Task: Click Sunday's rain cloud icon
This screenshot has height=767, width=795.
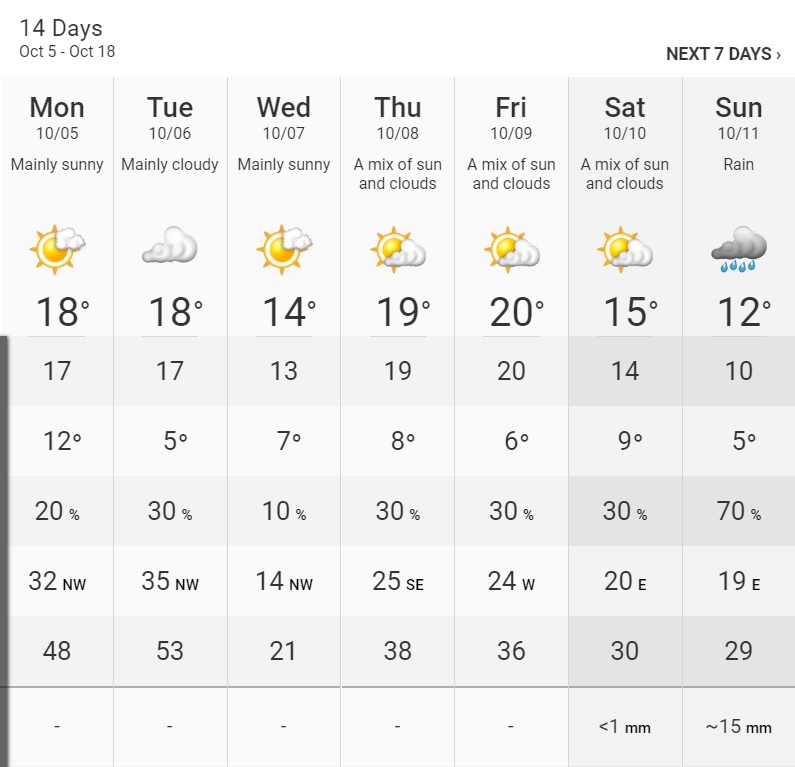Action: click(739, 249)
